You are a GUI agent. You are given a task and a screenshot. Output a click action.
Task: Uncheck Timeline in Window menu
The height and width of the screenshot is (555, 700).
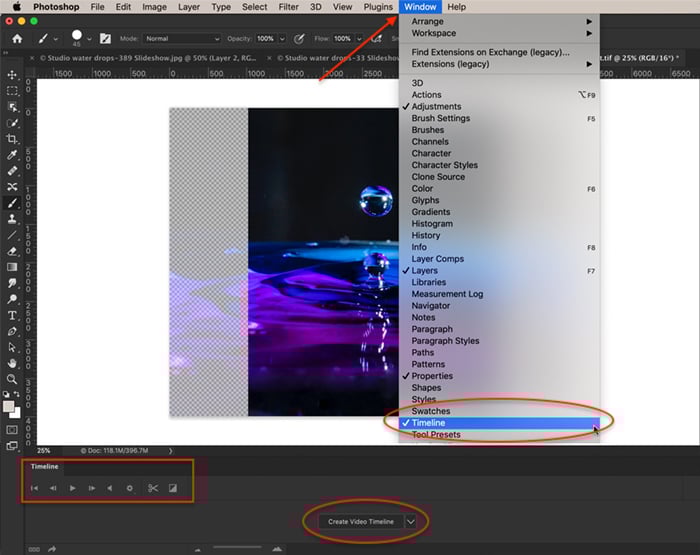coord(499,423)
